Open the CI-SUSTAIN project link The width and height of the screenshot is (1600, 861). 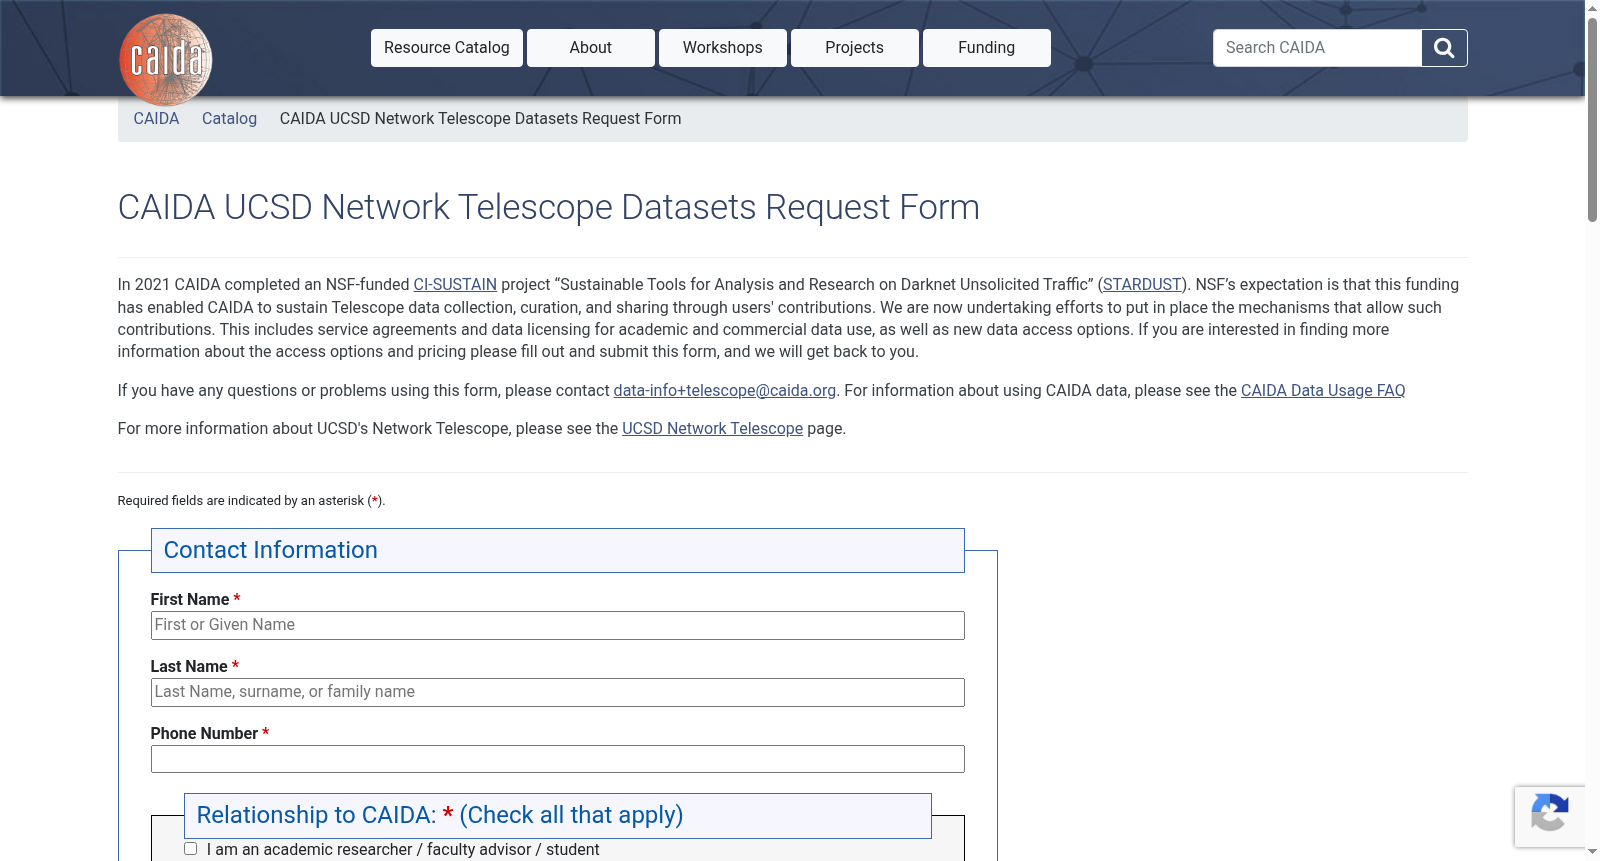[x=455, y=285]
